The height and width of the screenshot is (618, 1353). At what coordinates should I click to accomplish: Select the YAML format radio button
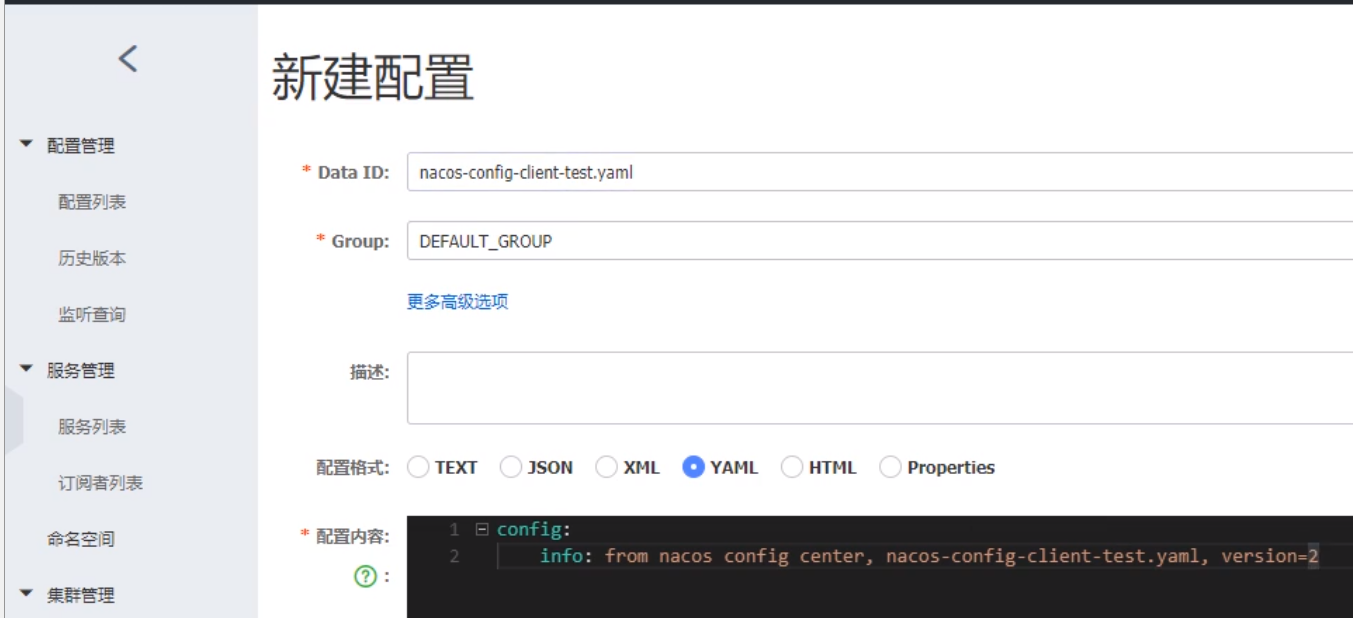(694, 467)
